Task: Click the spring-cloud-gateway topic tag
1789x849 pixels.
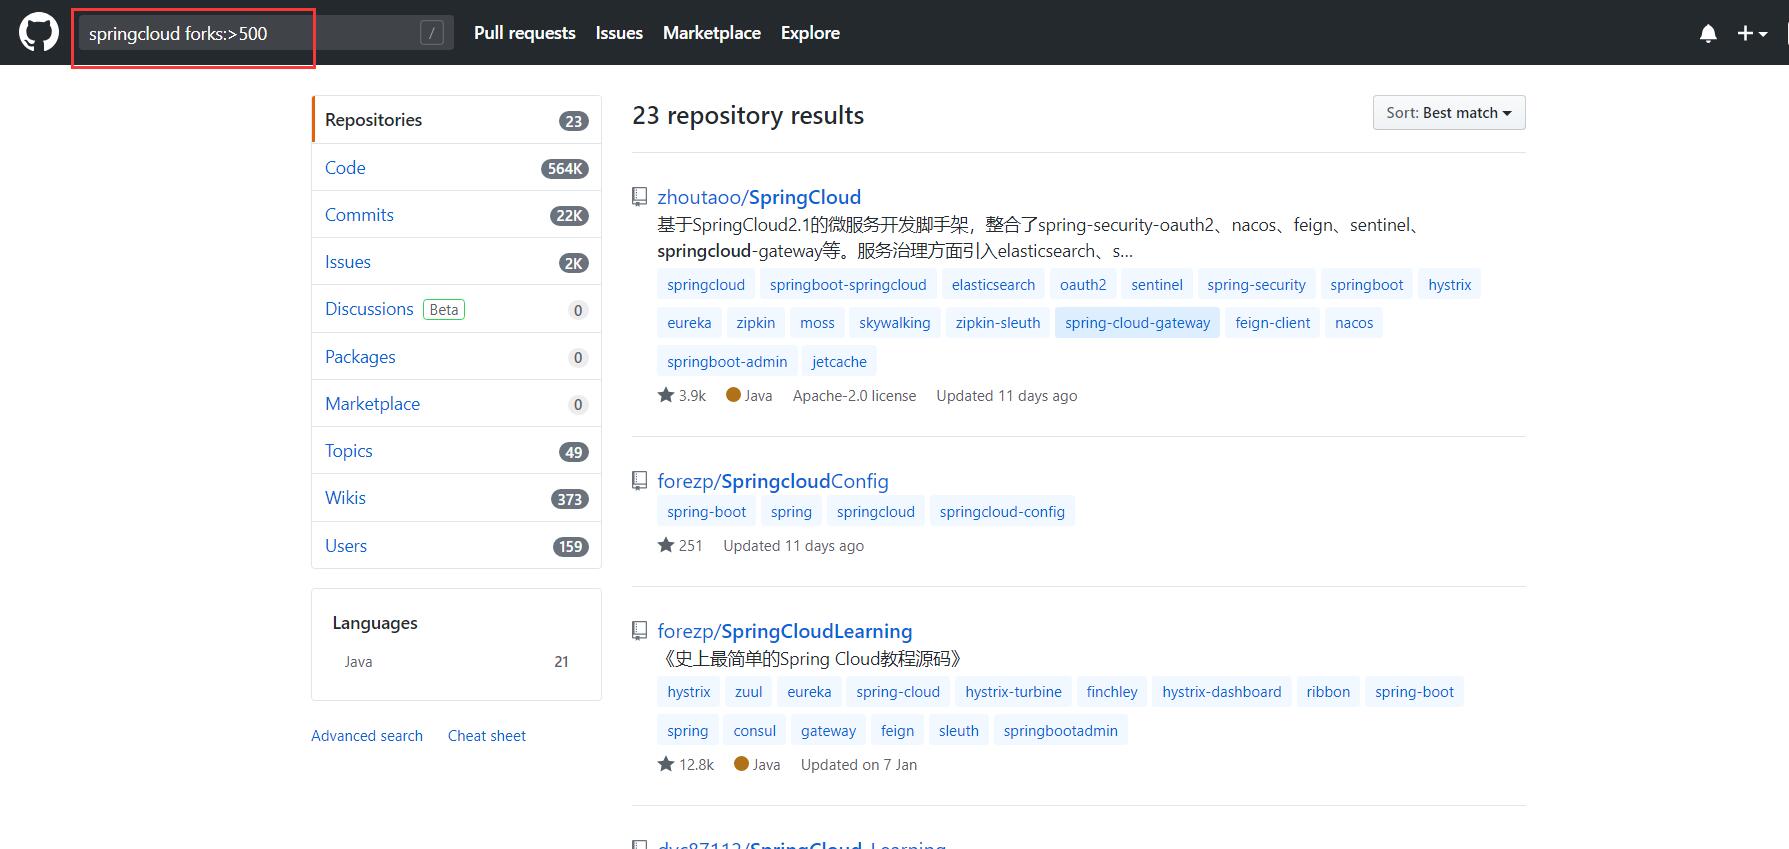Action: (x=1137, y=323)
